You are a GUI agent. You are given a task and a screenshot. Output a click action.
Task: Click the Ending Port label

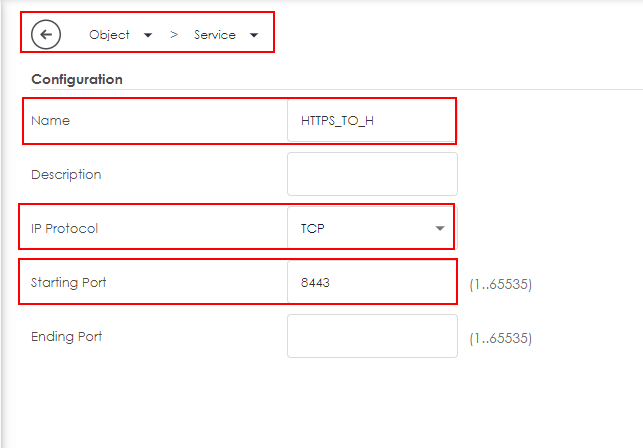67,336
